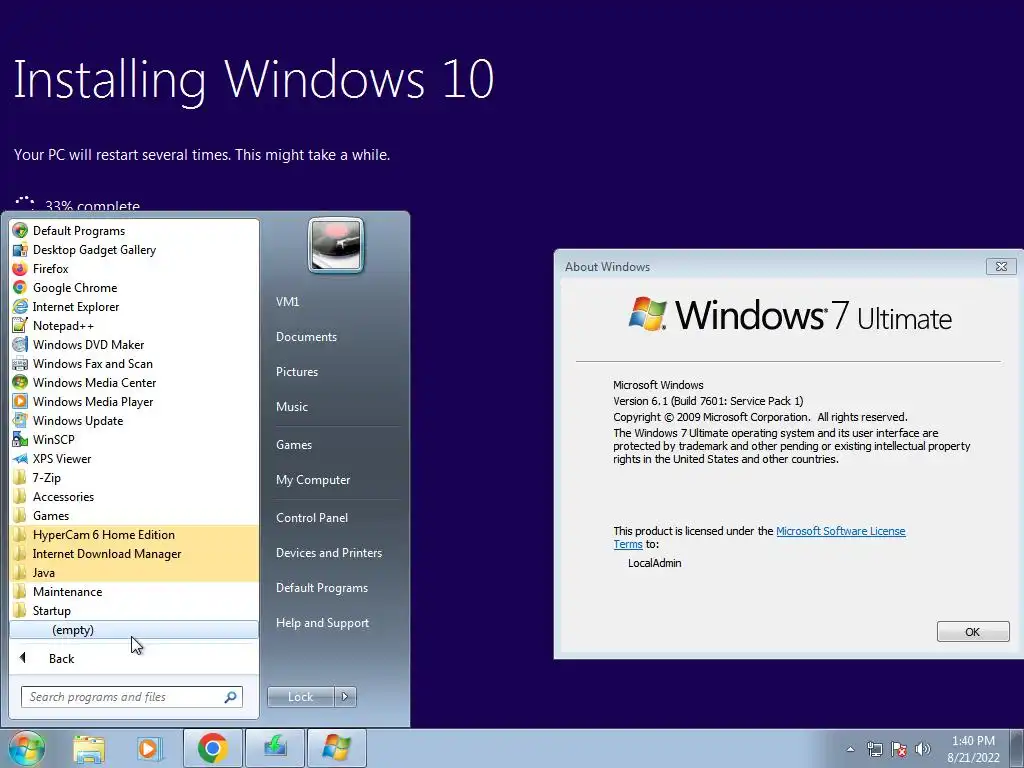Open Default Programs icon in programs list

20,231
